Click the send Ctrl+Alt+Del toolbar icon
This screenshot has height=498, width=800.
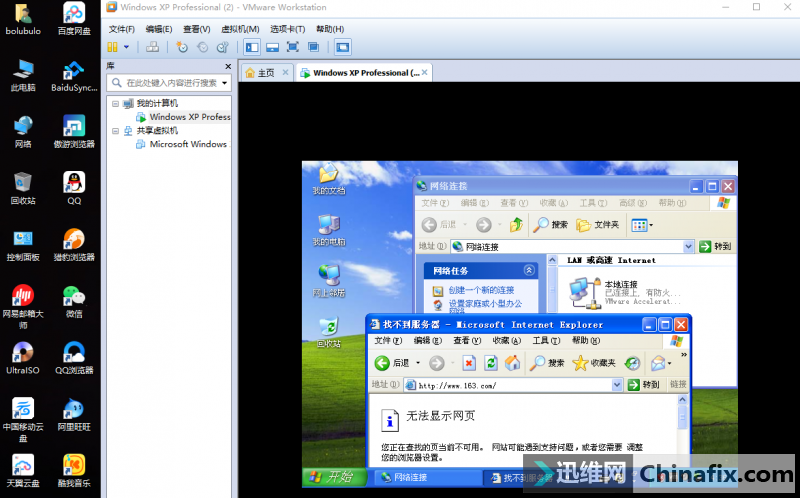(x=152, y=47)
